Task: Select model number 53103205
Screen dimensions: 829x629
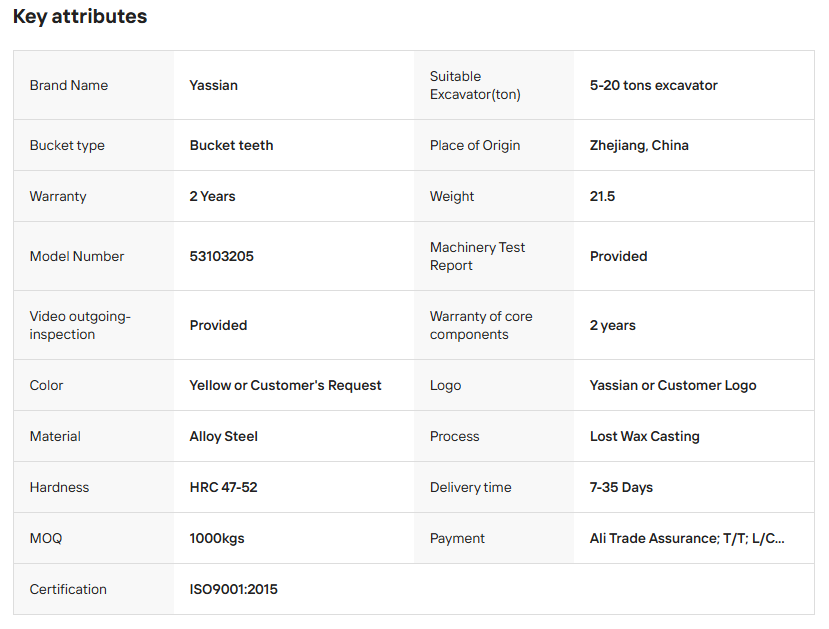Action: click(222, 256)
